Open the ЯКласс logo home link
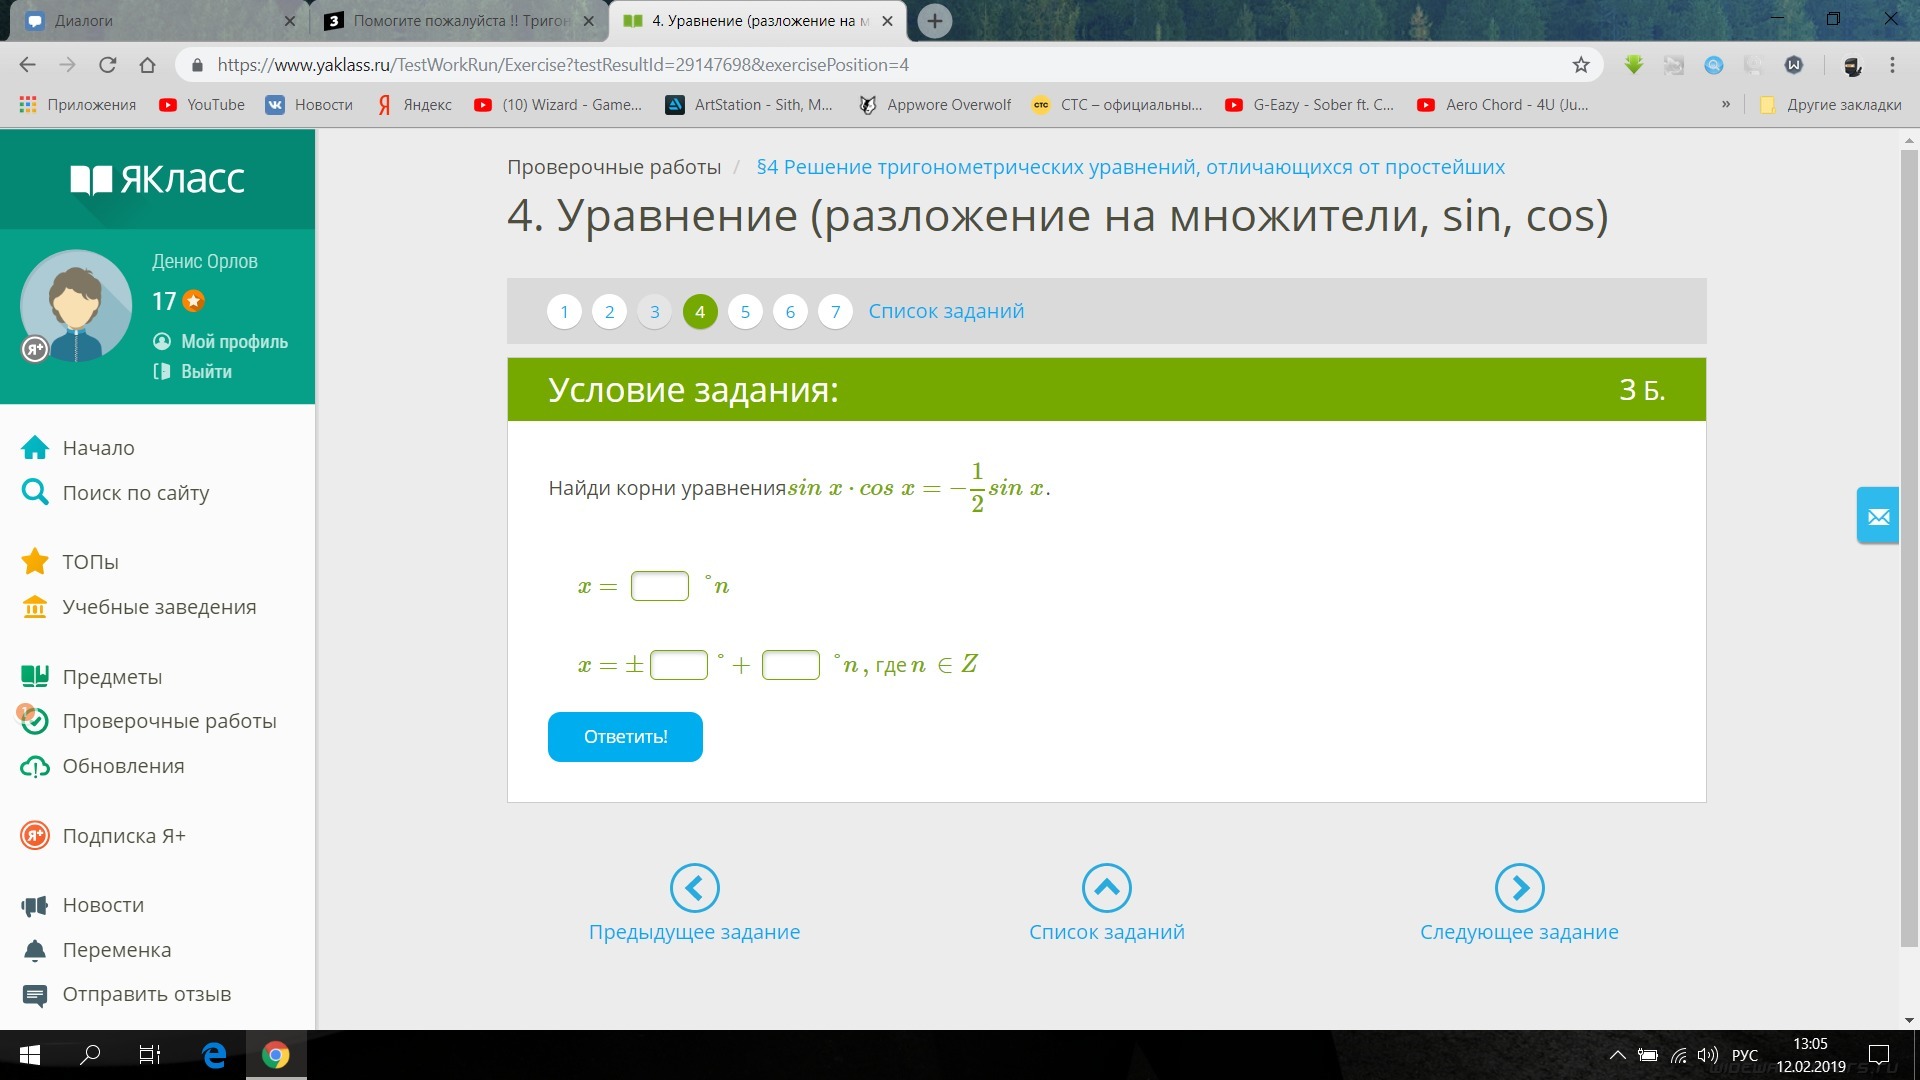The width and height of the screenshot is (1920, 1080). [157, 179]
